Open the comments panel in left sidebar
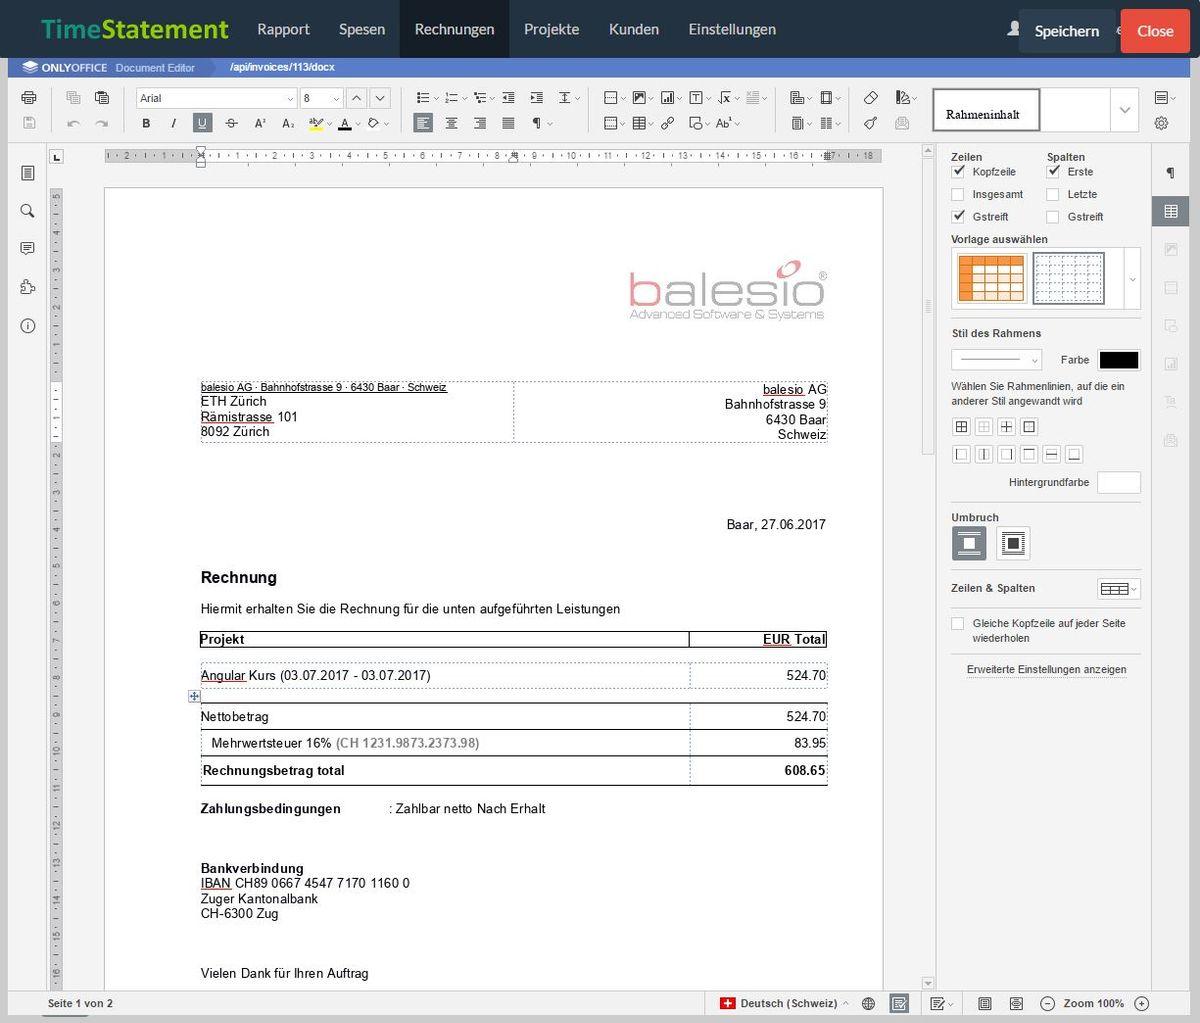 (x=27, y=248)
